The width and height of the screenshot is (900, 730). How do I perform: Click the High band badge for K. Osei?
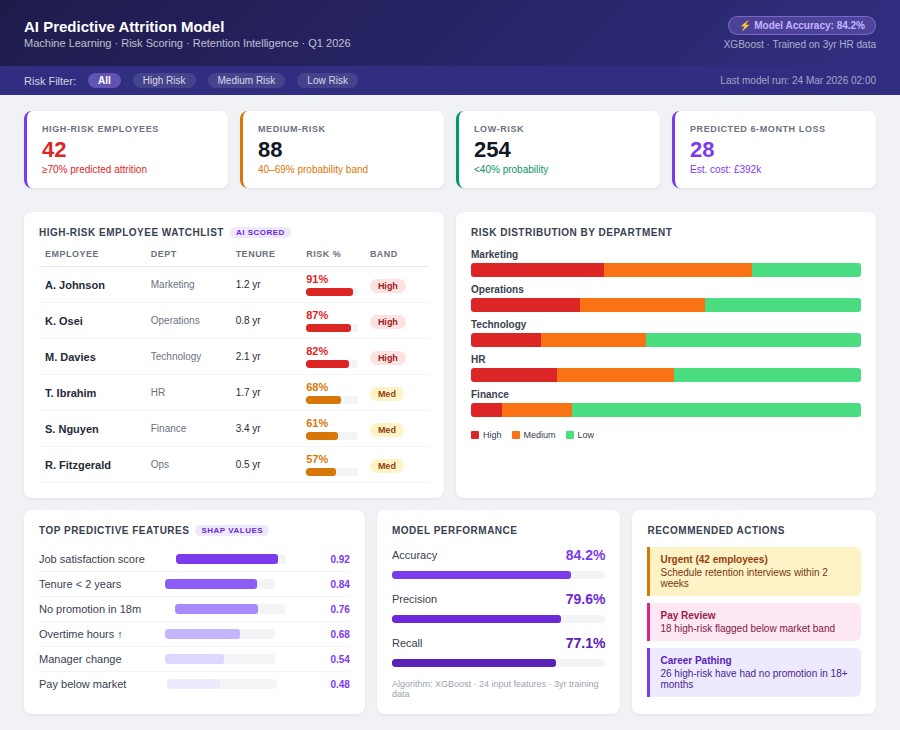tap(387, 322)
